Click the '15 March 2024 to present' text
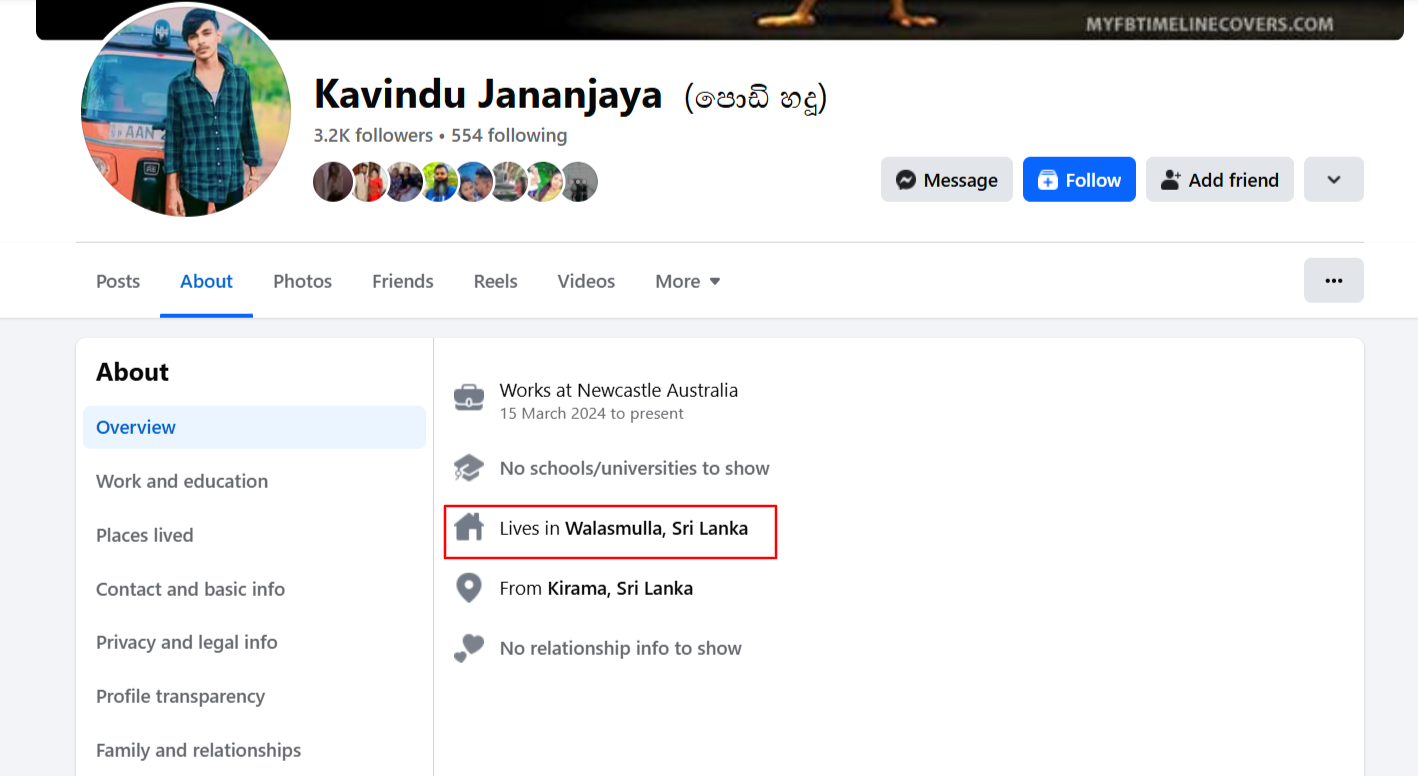Image resolution: width=1418 pixels, height=776 pixels. (592, 413)
